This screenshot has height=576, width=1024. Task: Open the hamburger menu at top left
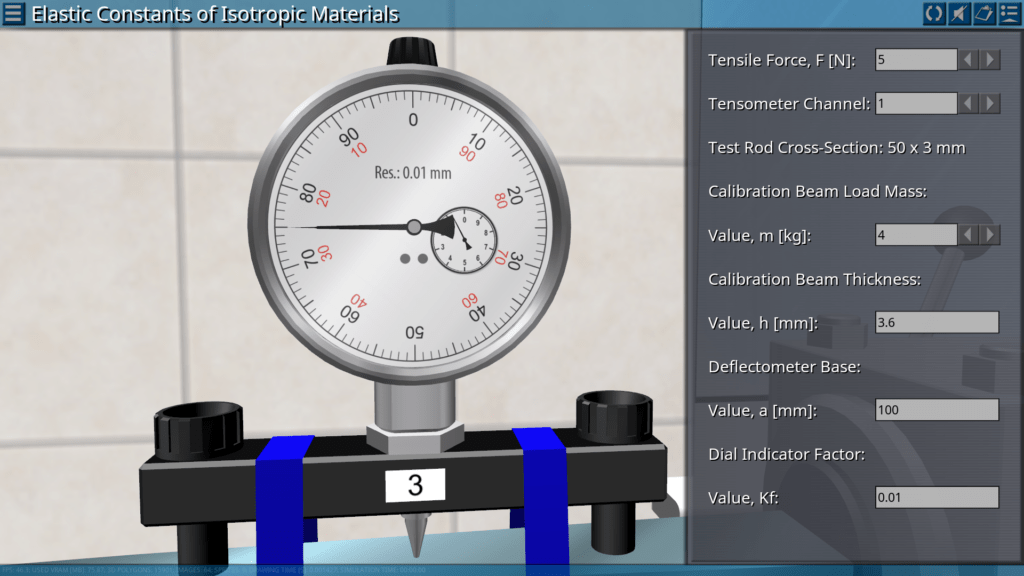coord(15,14)
